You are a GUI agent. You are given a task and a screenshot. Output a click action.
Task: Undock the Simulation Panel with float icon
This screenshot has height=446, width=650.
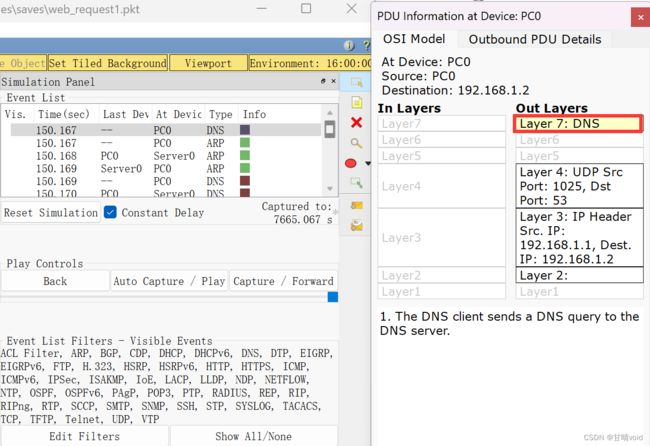[323, 81]
